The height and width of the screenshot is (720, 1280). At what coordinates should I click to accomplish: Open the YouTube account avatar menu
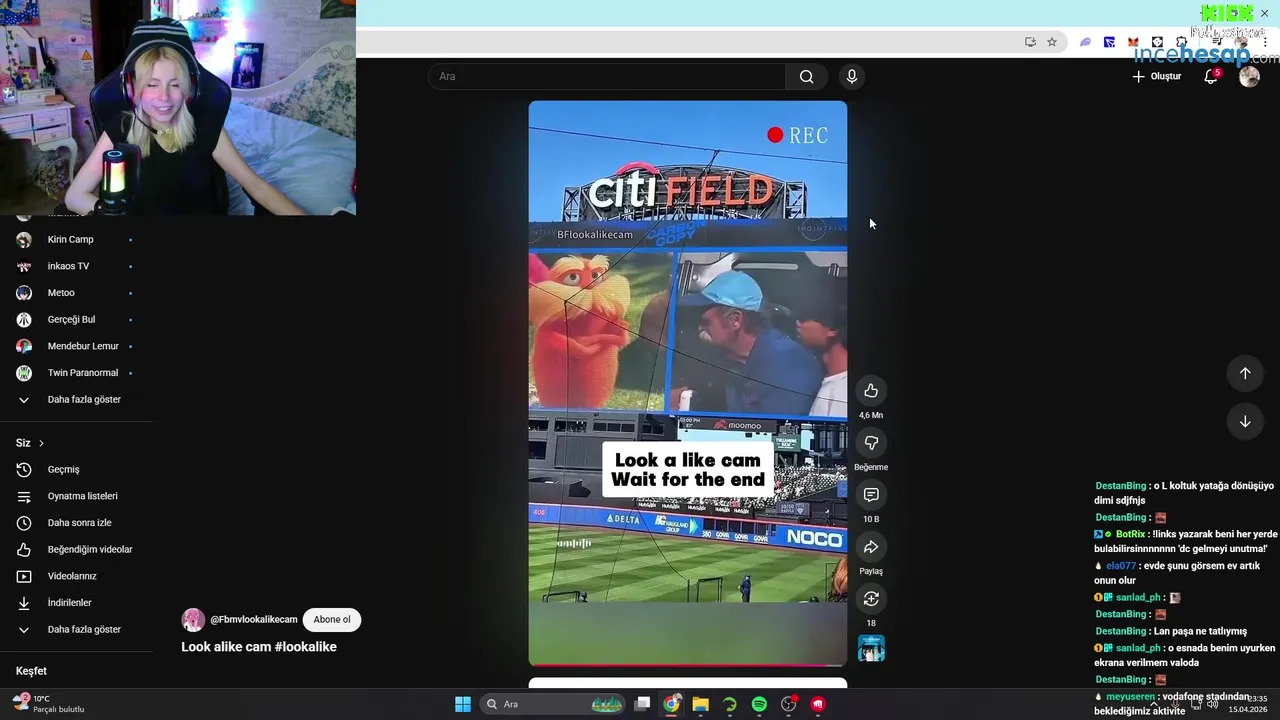point(1249,77)
